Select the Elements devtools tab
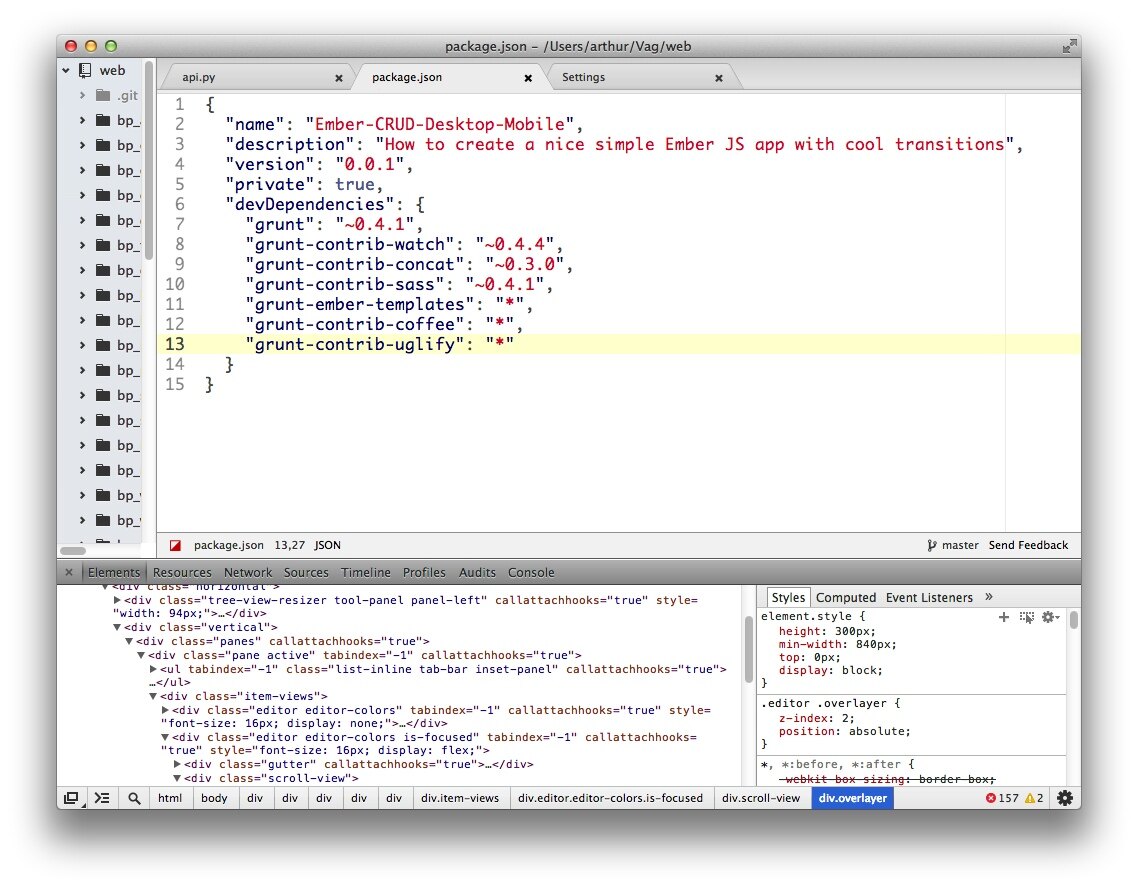 tap(113, 572)
